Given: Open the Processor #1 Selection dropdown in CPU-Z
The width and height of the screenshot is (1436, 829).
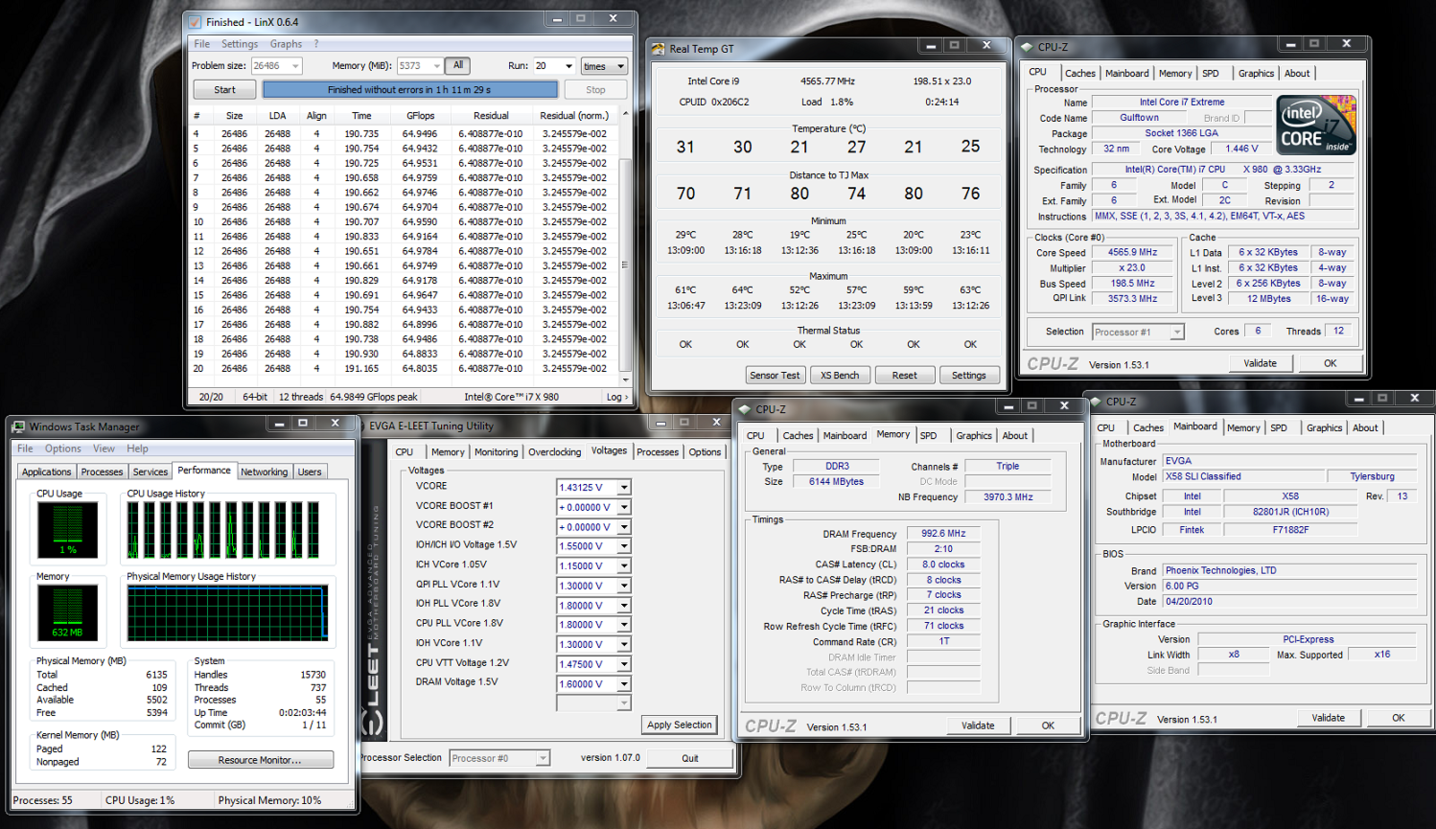Looking at the screenshot, I should (x=1177, y=332).
